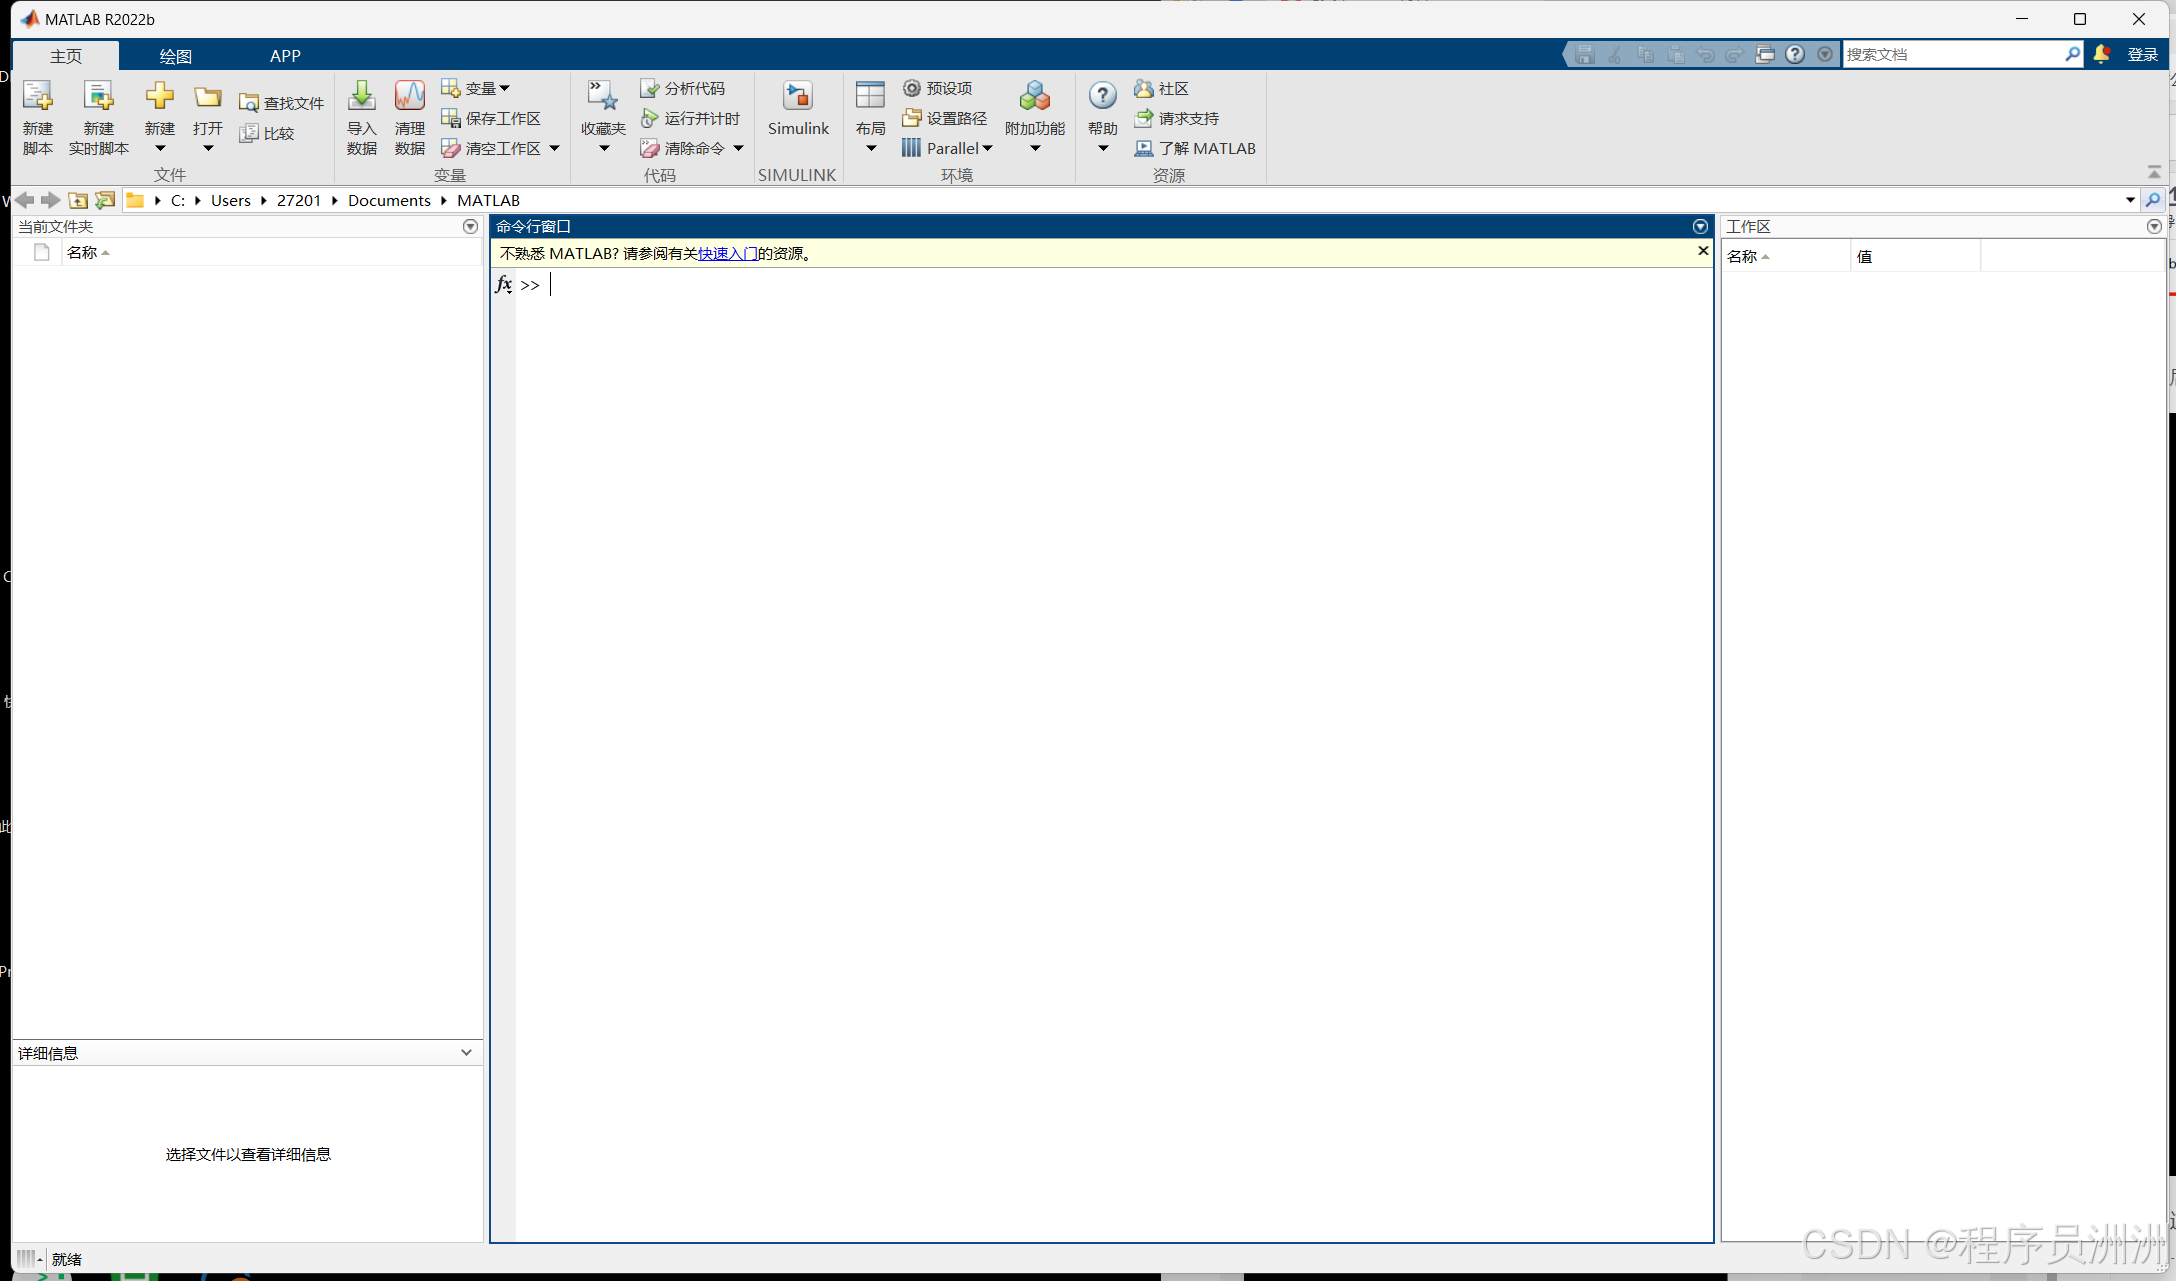Launch Simulink from the toolbar
Screen dimensions: 2176x1281
point(798,107)
